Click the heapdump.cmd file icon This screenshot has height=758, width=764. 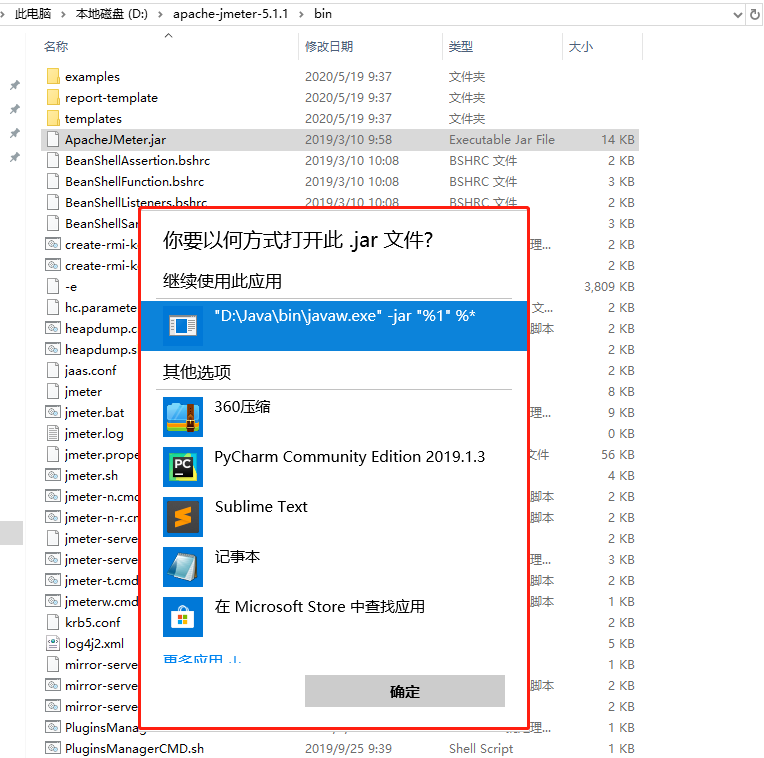53,328
